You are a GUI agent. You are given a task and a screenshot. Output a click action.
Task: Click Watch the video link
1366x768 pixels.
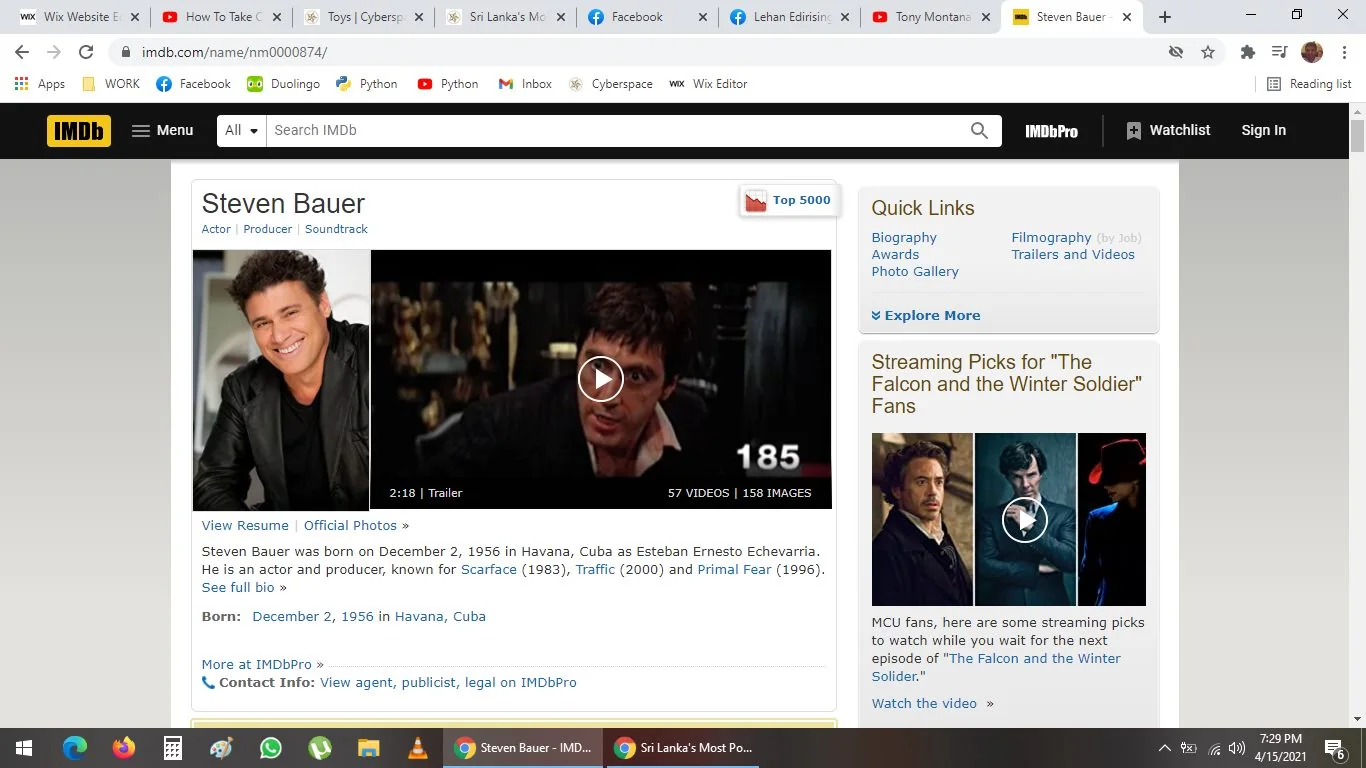coord(924,703)
